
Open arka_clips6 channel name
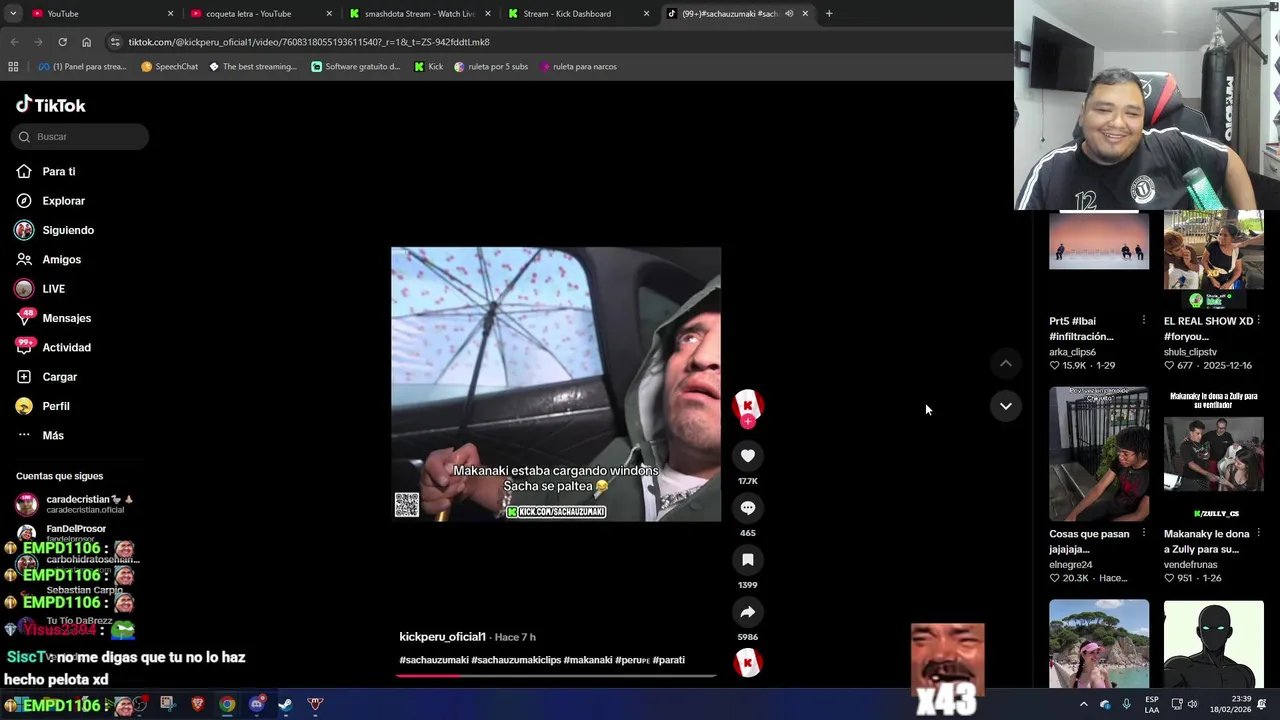tap(1072, 352)
